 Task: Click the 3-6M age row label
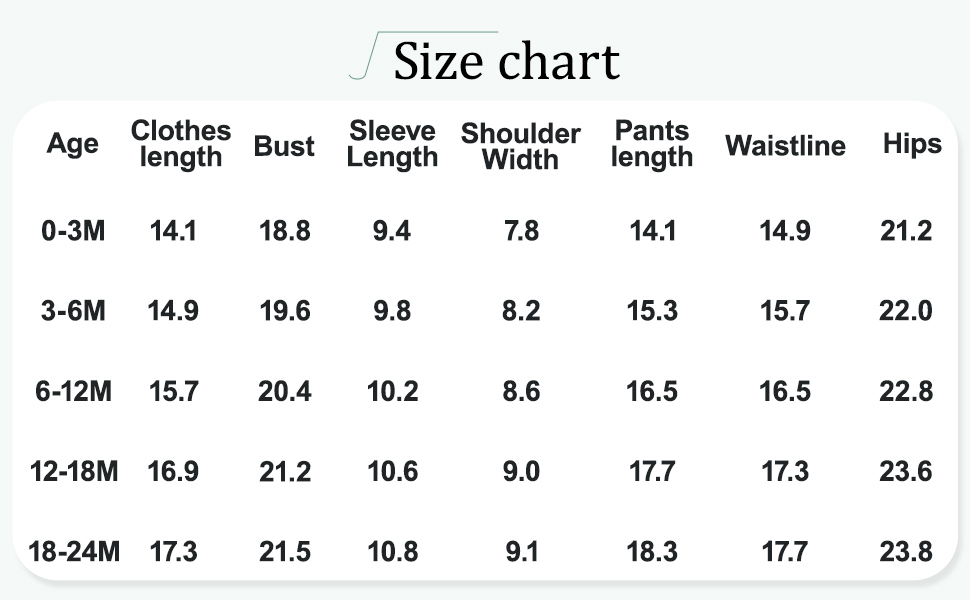73,311
